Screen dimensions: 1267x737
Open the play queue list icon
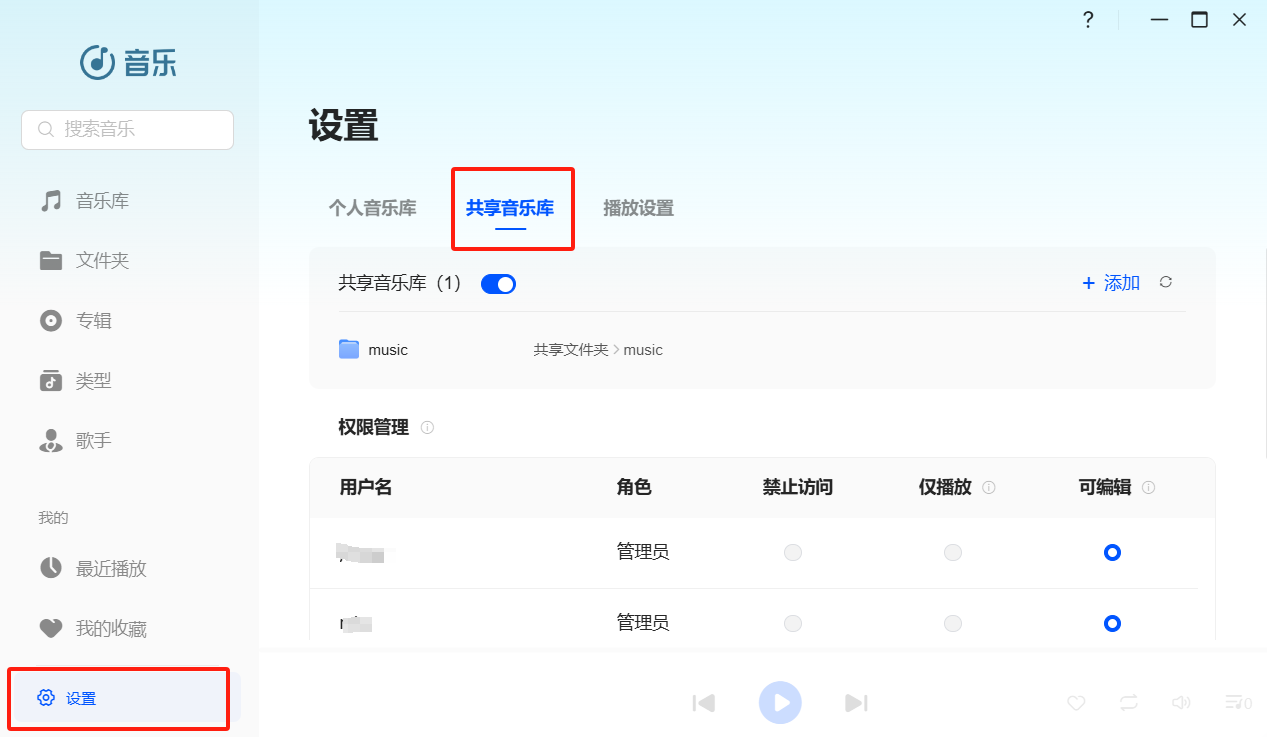1237,703
